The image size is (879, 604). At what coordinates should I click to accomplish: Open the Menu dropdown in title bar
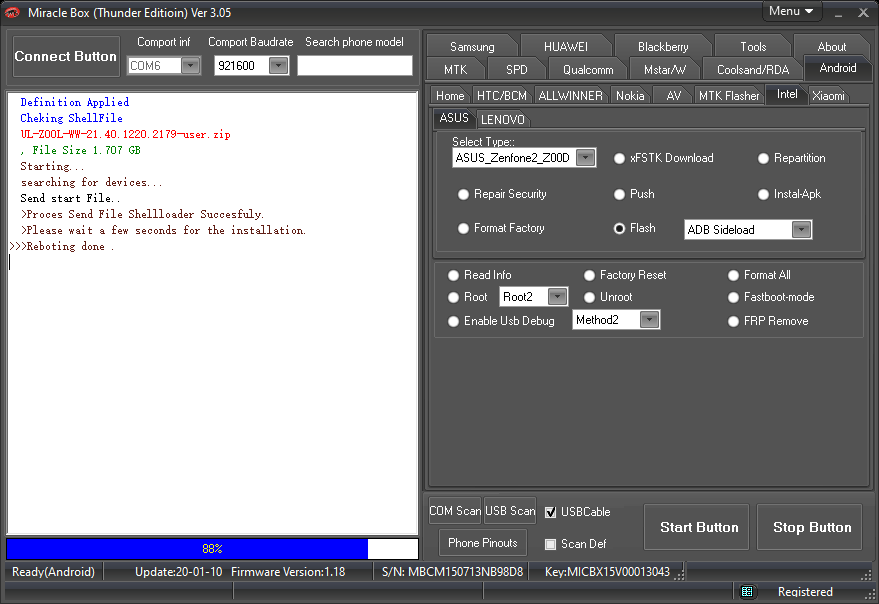click(792, 11)
